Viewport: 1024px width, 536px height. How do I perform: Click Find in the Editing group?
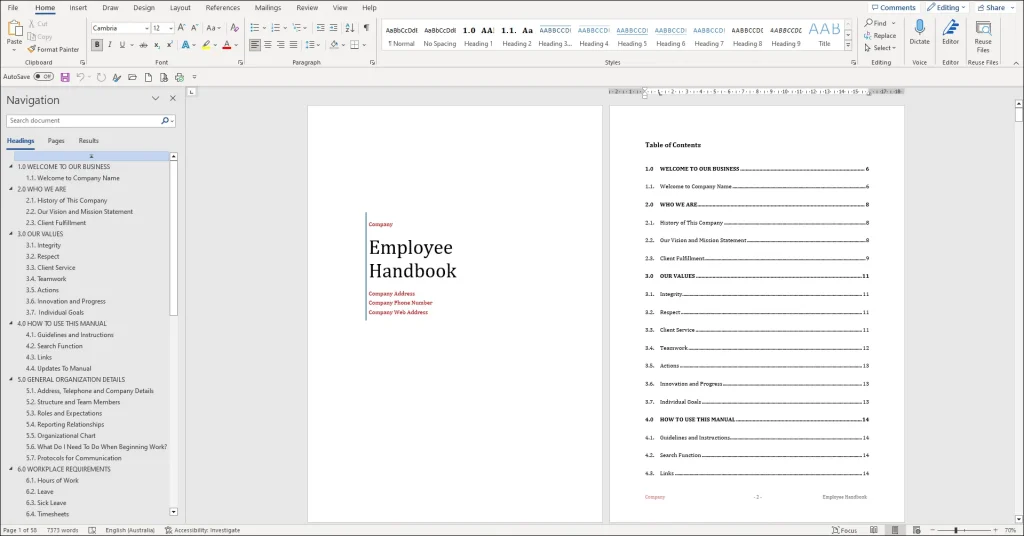click(x=876, y=24)
